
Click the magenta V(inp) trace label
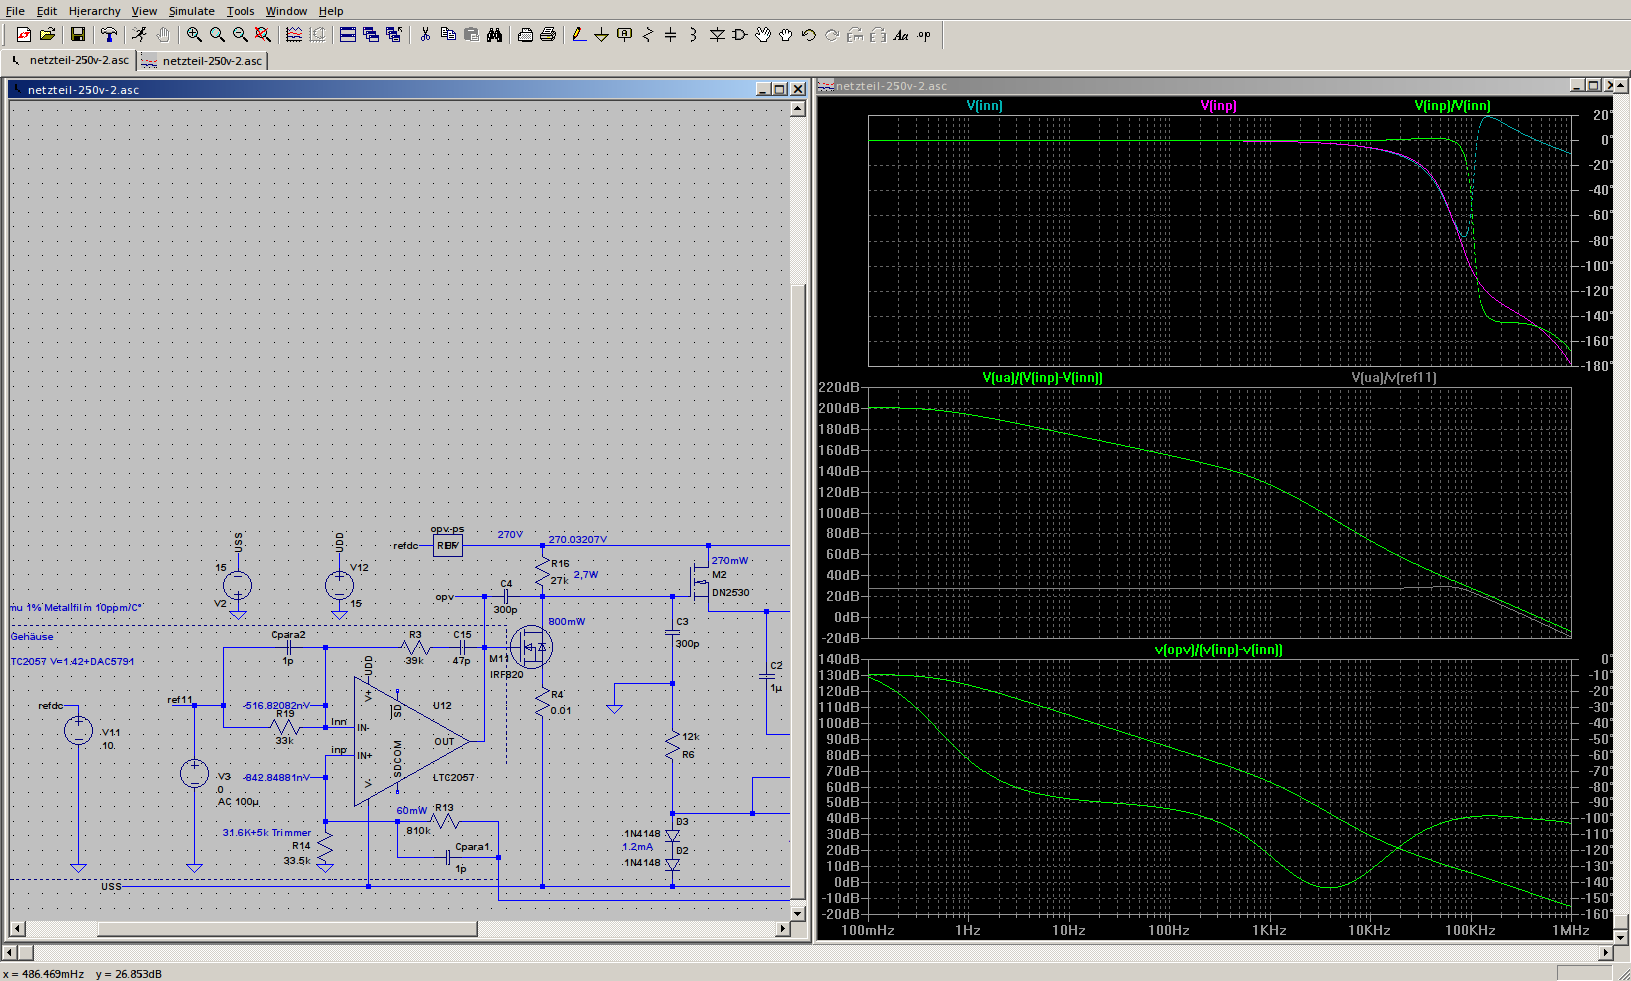[1218, 105]
